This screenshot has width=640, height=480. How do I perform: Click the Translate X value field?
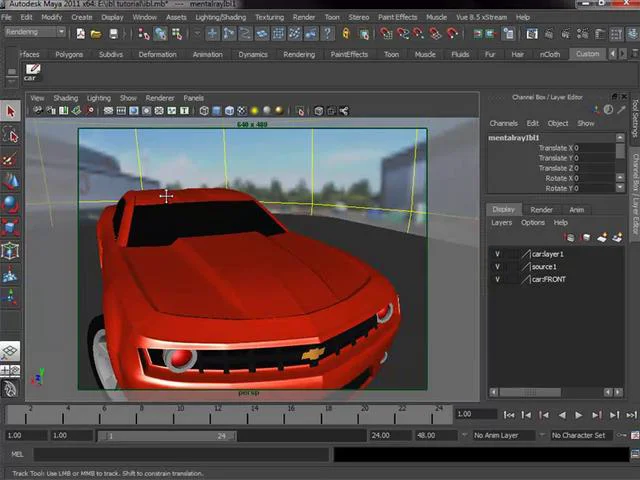(x=594, y=148)
